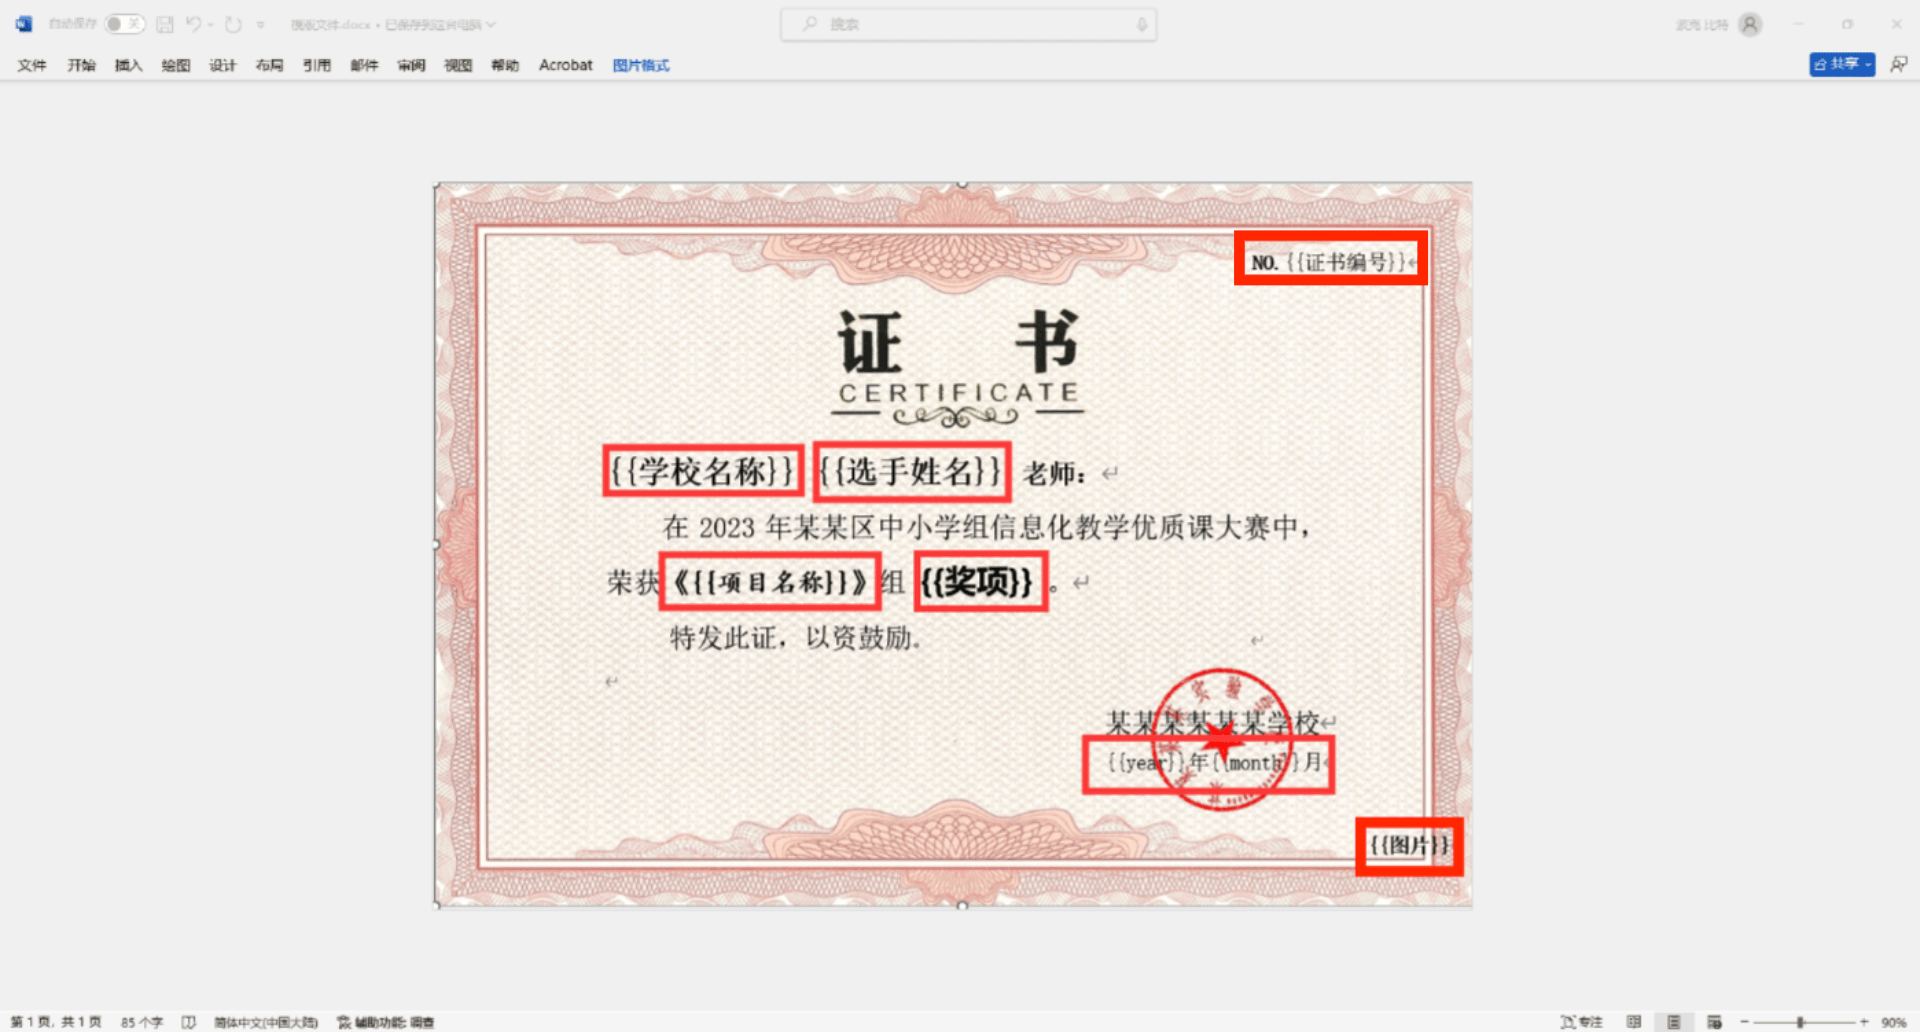Activate the Print Layout view toggle

(1672, 1022)
